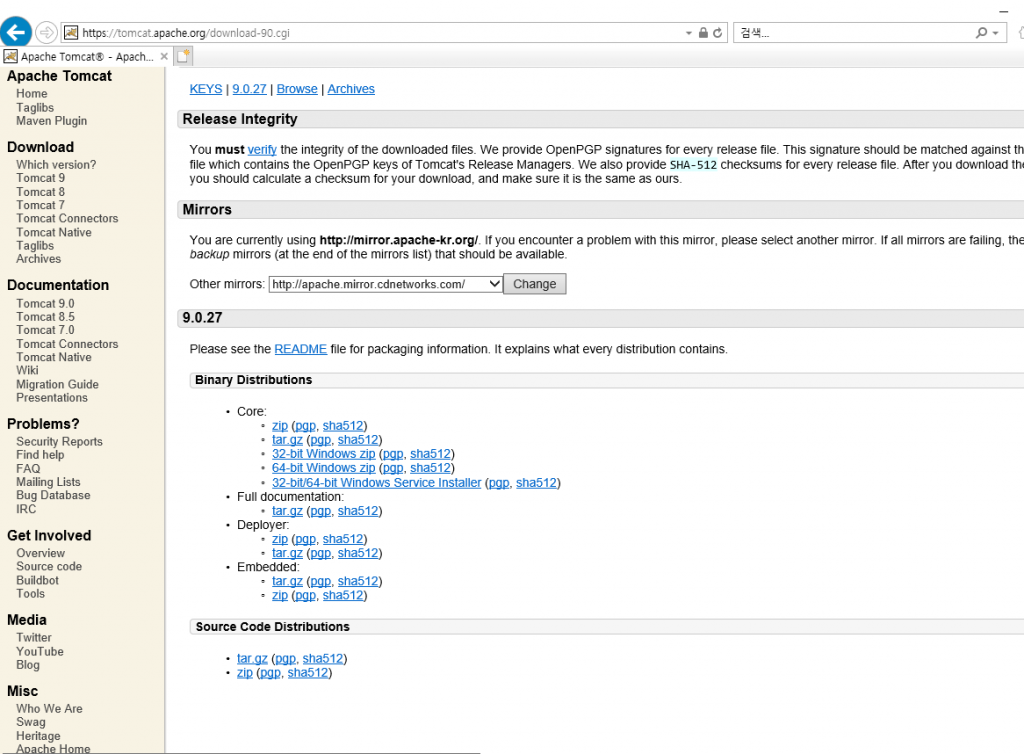
Task: Download 32-bit Windows zip
Action: pos(324,454)
